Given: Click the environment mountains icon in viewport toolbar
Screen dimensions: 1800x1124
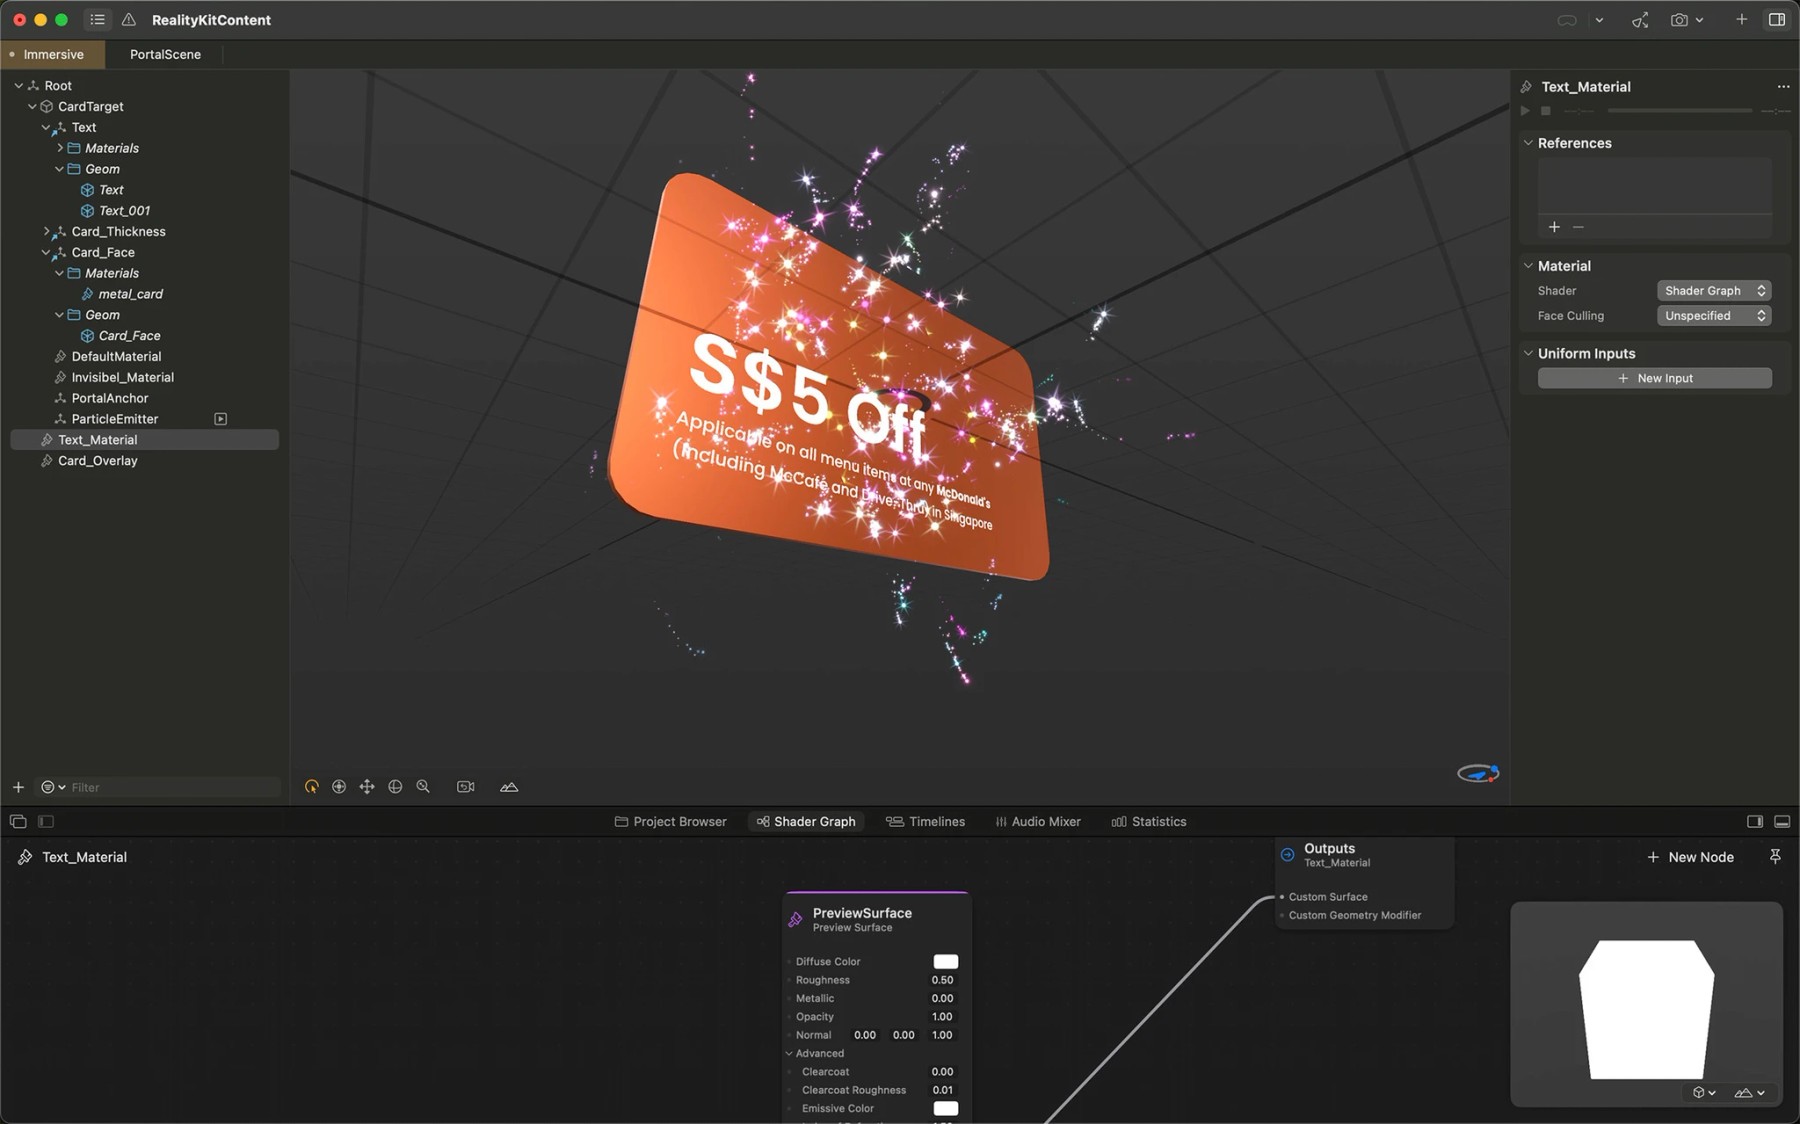Looking at the screenshot, I should (x=509, y=787).
